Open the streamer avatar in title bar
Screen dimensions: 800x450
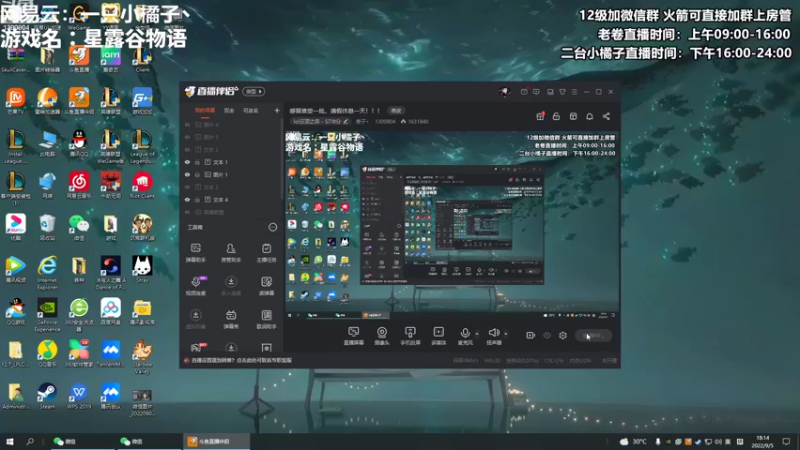(x=505, y=92)
